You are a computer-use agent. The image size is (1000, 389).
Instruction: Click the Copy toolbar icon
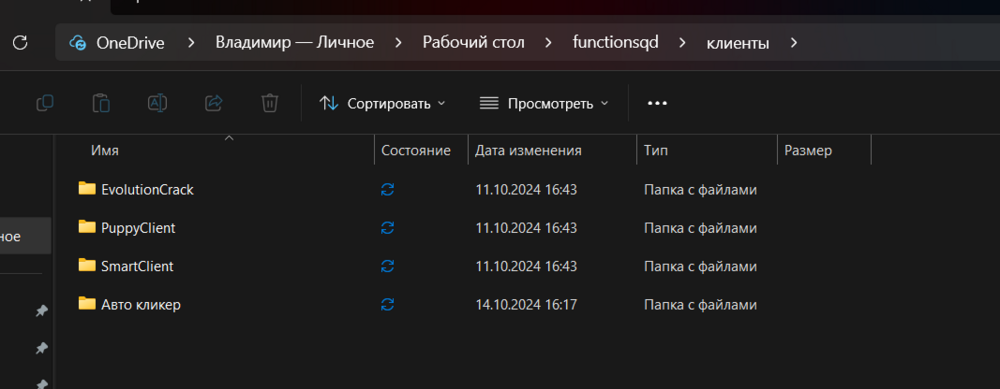pyautogui.click(x=45, y=103)
